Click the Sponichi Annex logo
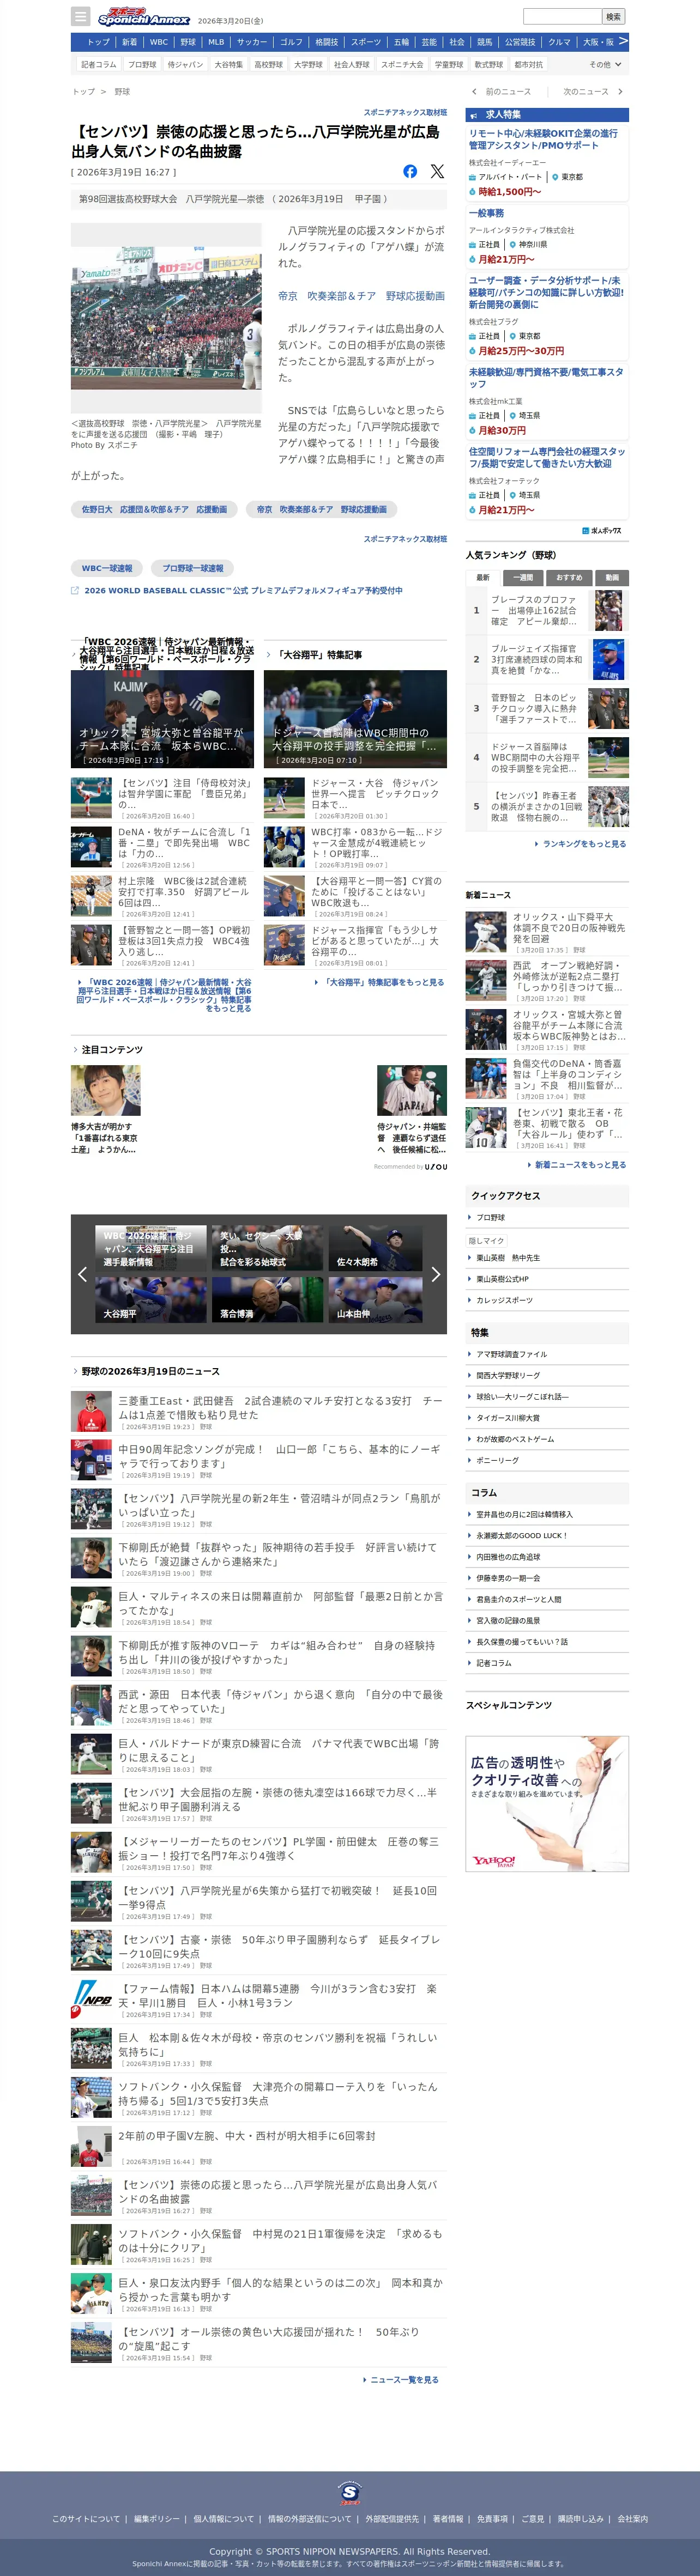Screen dimensions: 700x2576 [144, 17]
